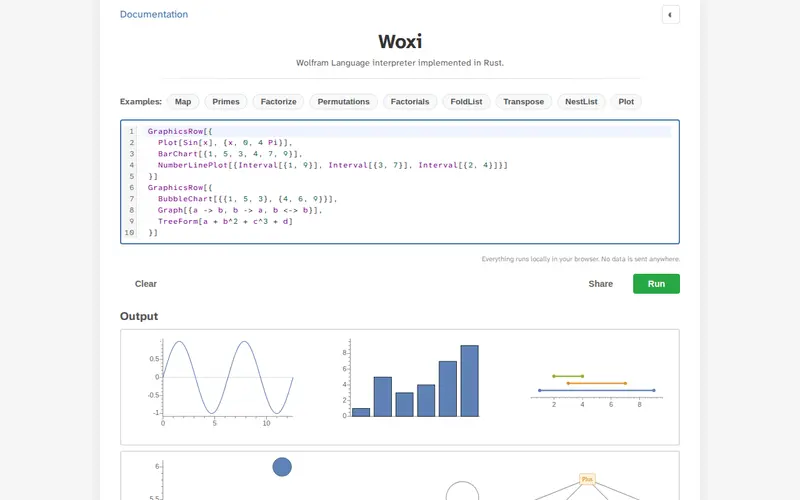Click the green interval line
The height and width of the screenshot is (500, 800).
click(568, 376)
